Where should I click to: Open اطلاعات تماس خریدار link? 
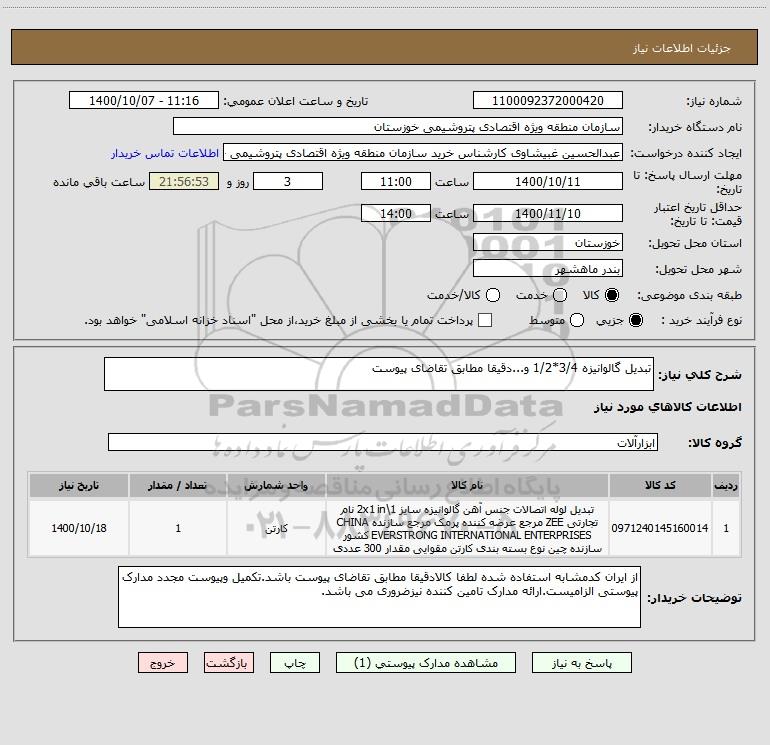(165, 153)
